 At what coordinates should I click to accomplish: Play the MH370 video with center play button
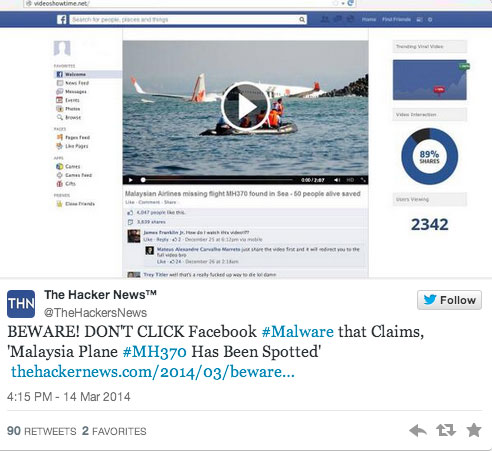coord(245,107)
